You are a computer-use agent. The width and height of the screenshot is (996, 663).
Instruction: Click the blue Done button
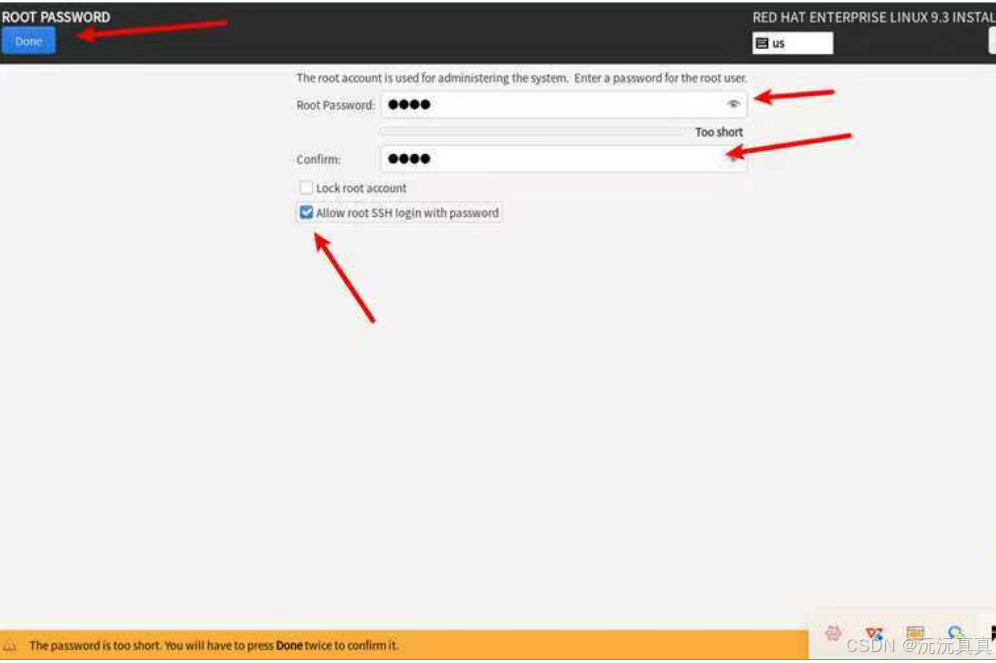click(x=29, y=41)
